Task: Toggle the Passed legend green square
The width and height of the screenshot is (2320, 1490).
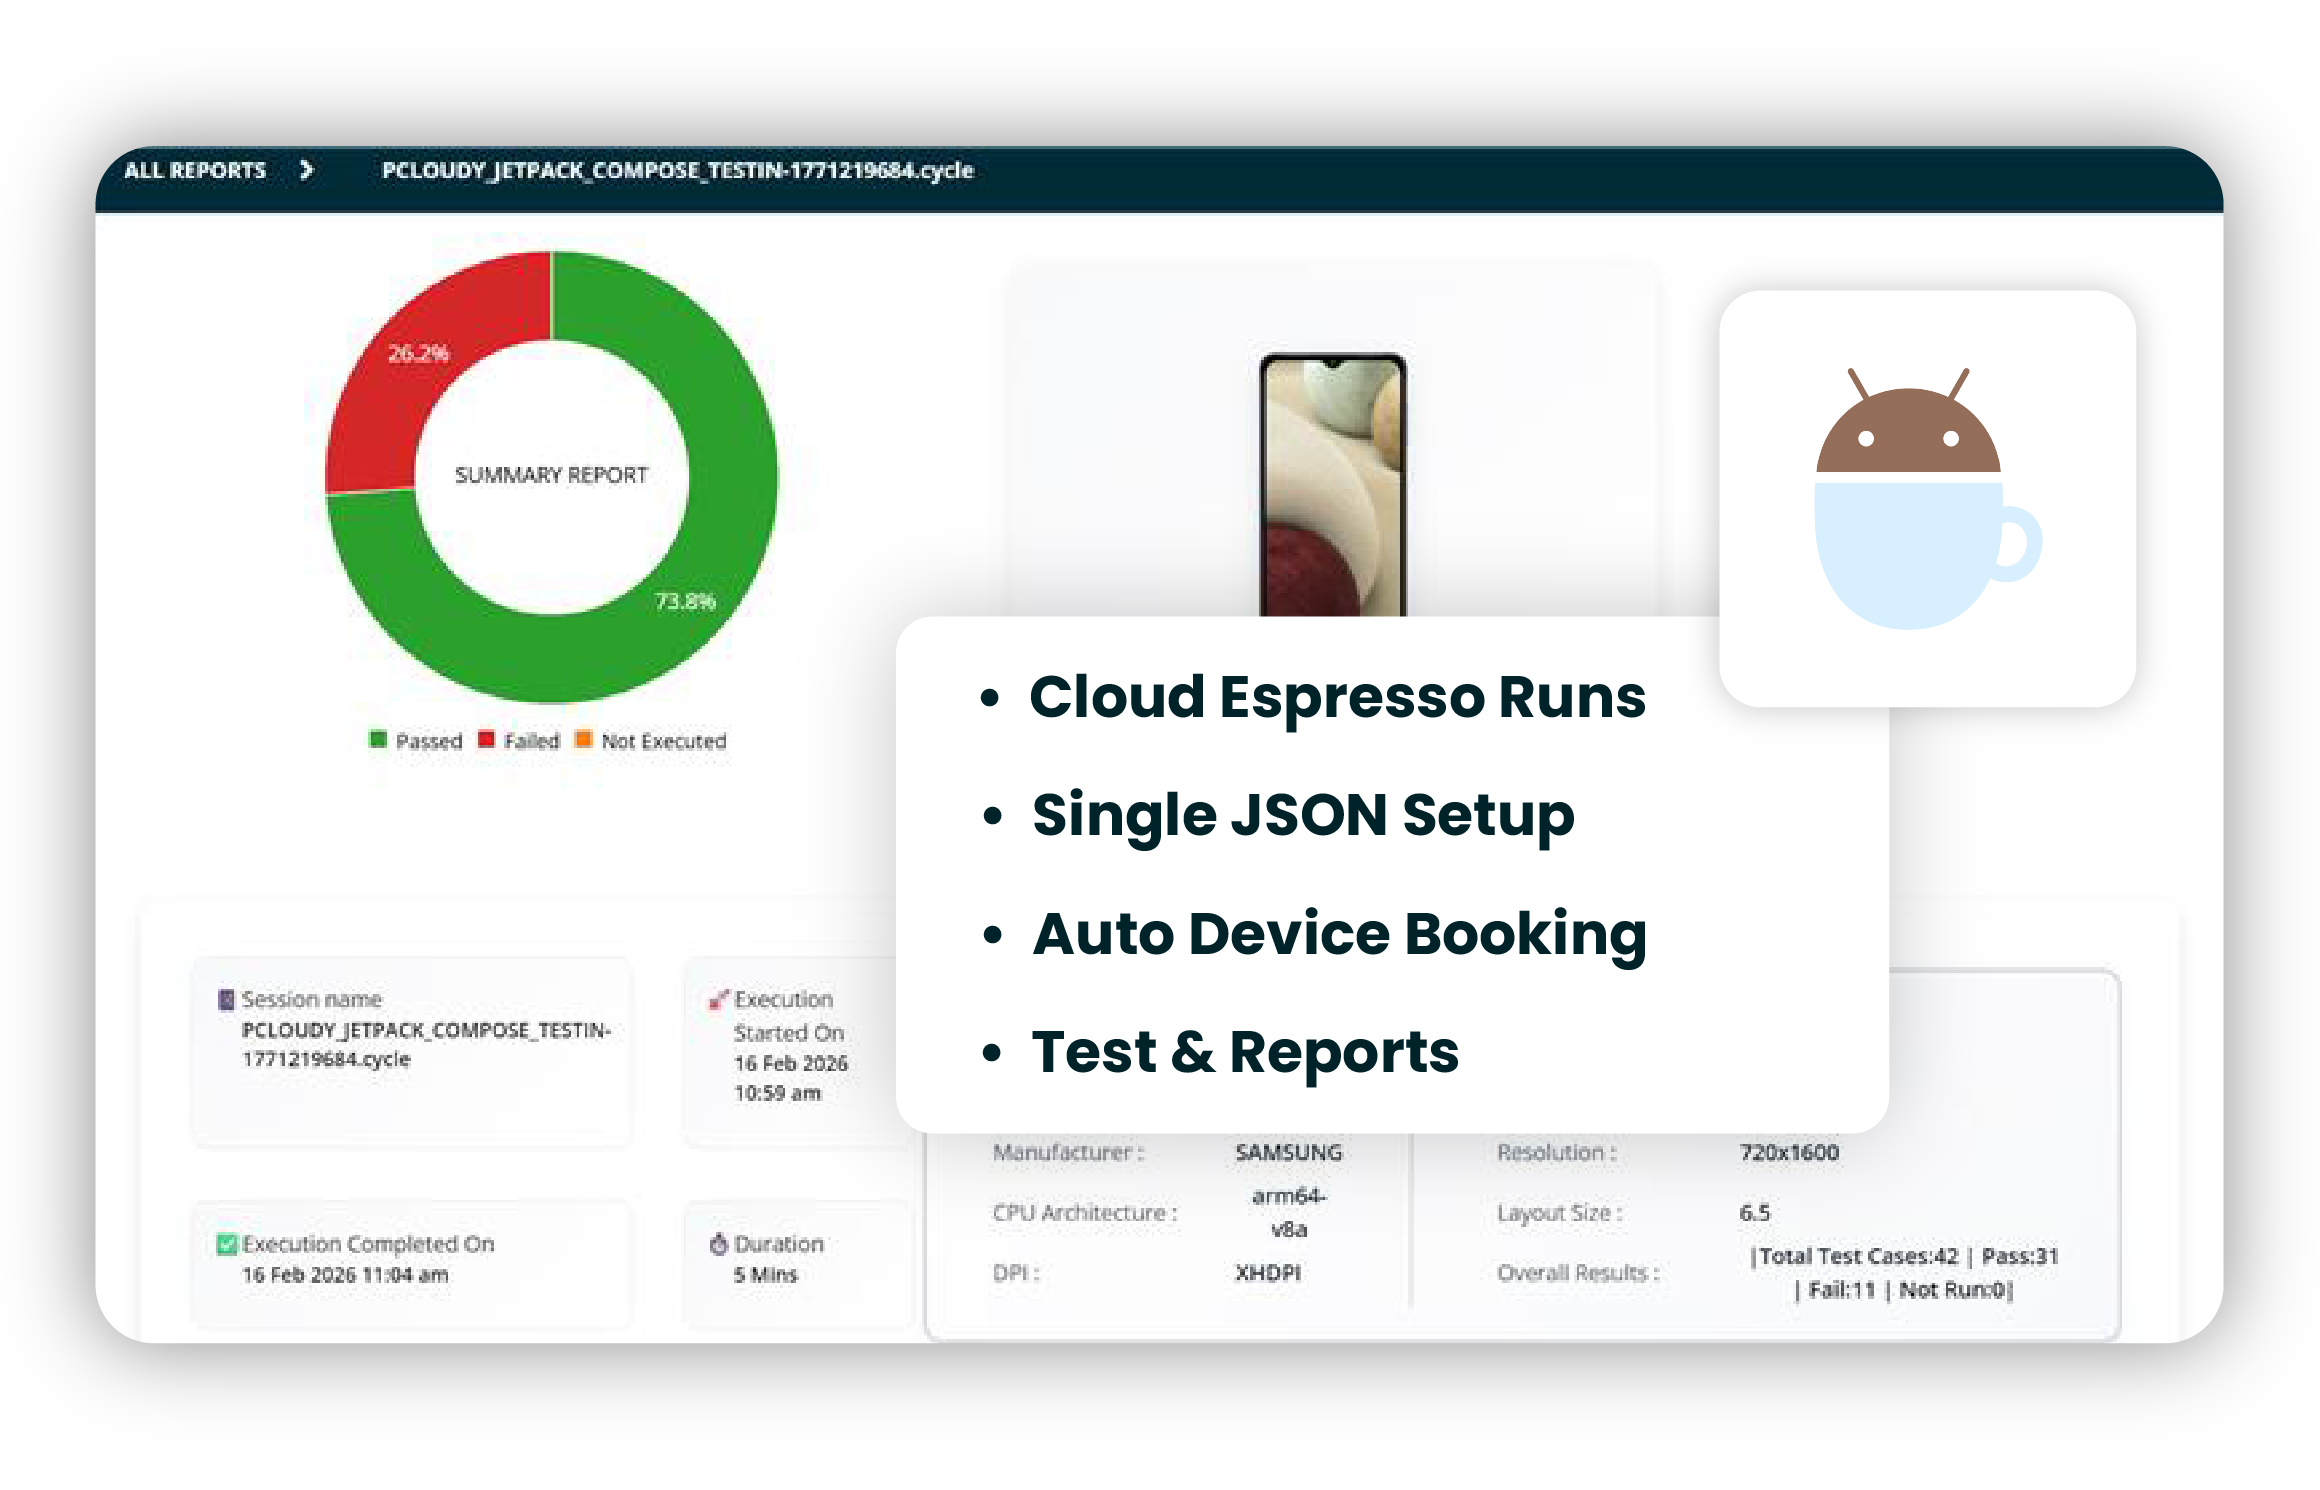Action: point(378,740)
